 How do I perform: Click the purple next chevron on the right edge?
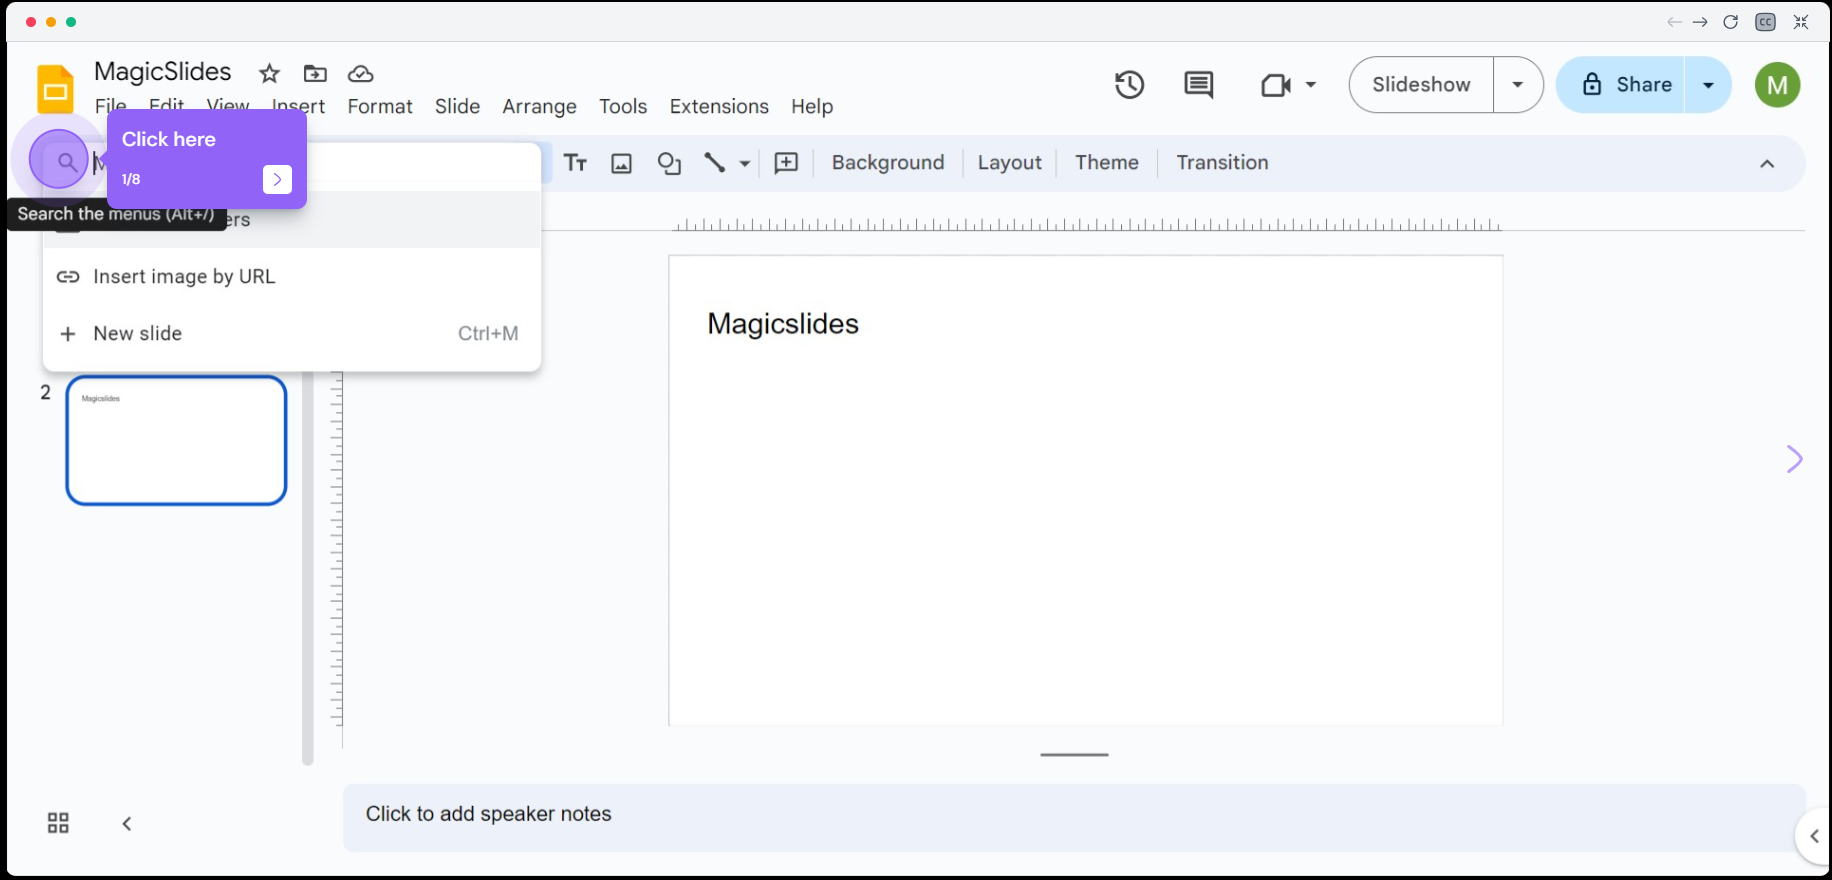pos(1794,459)
